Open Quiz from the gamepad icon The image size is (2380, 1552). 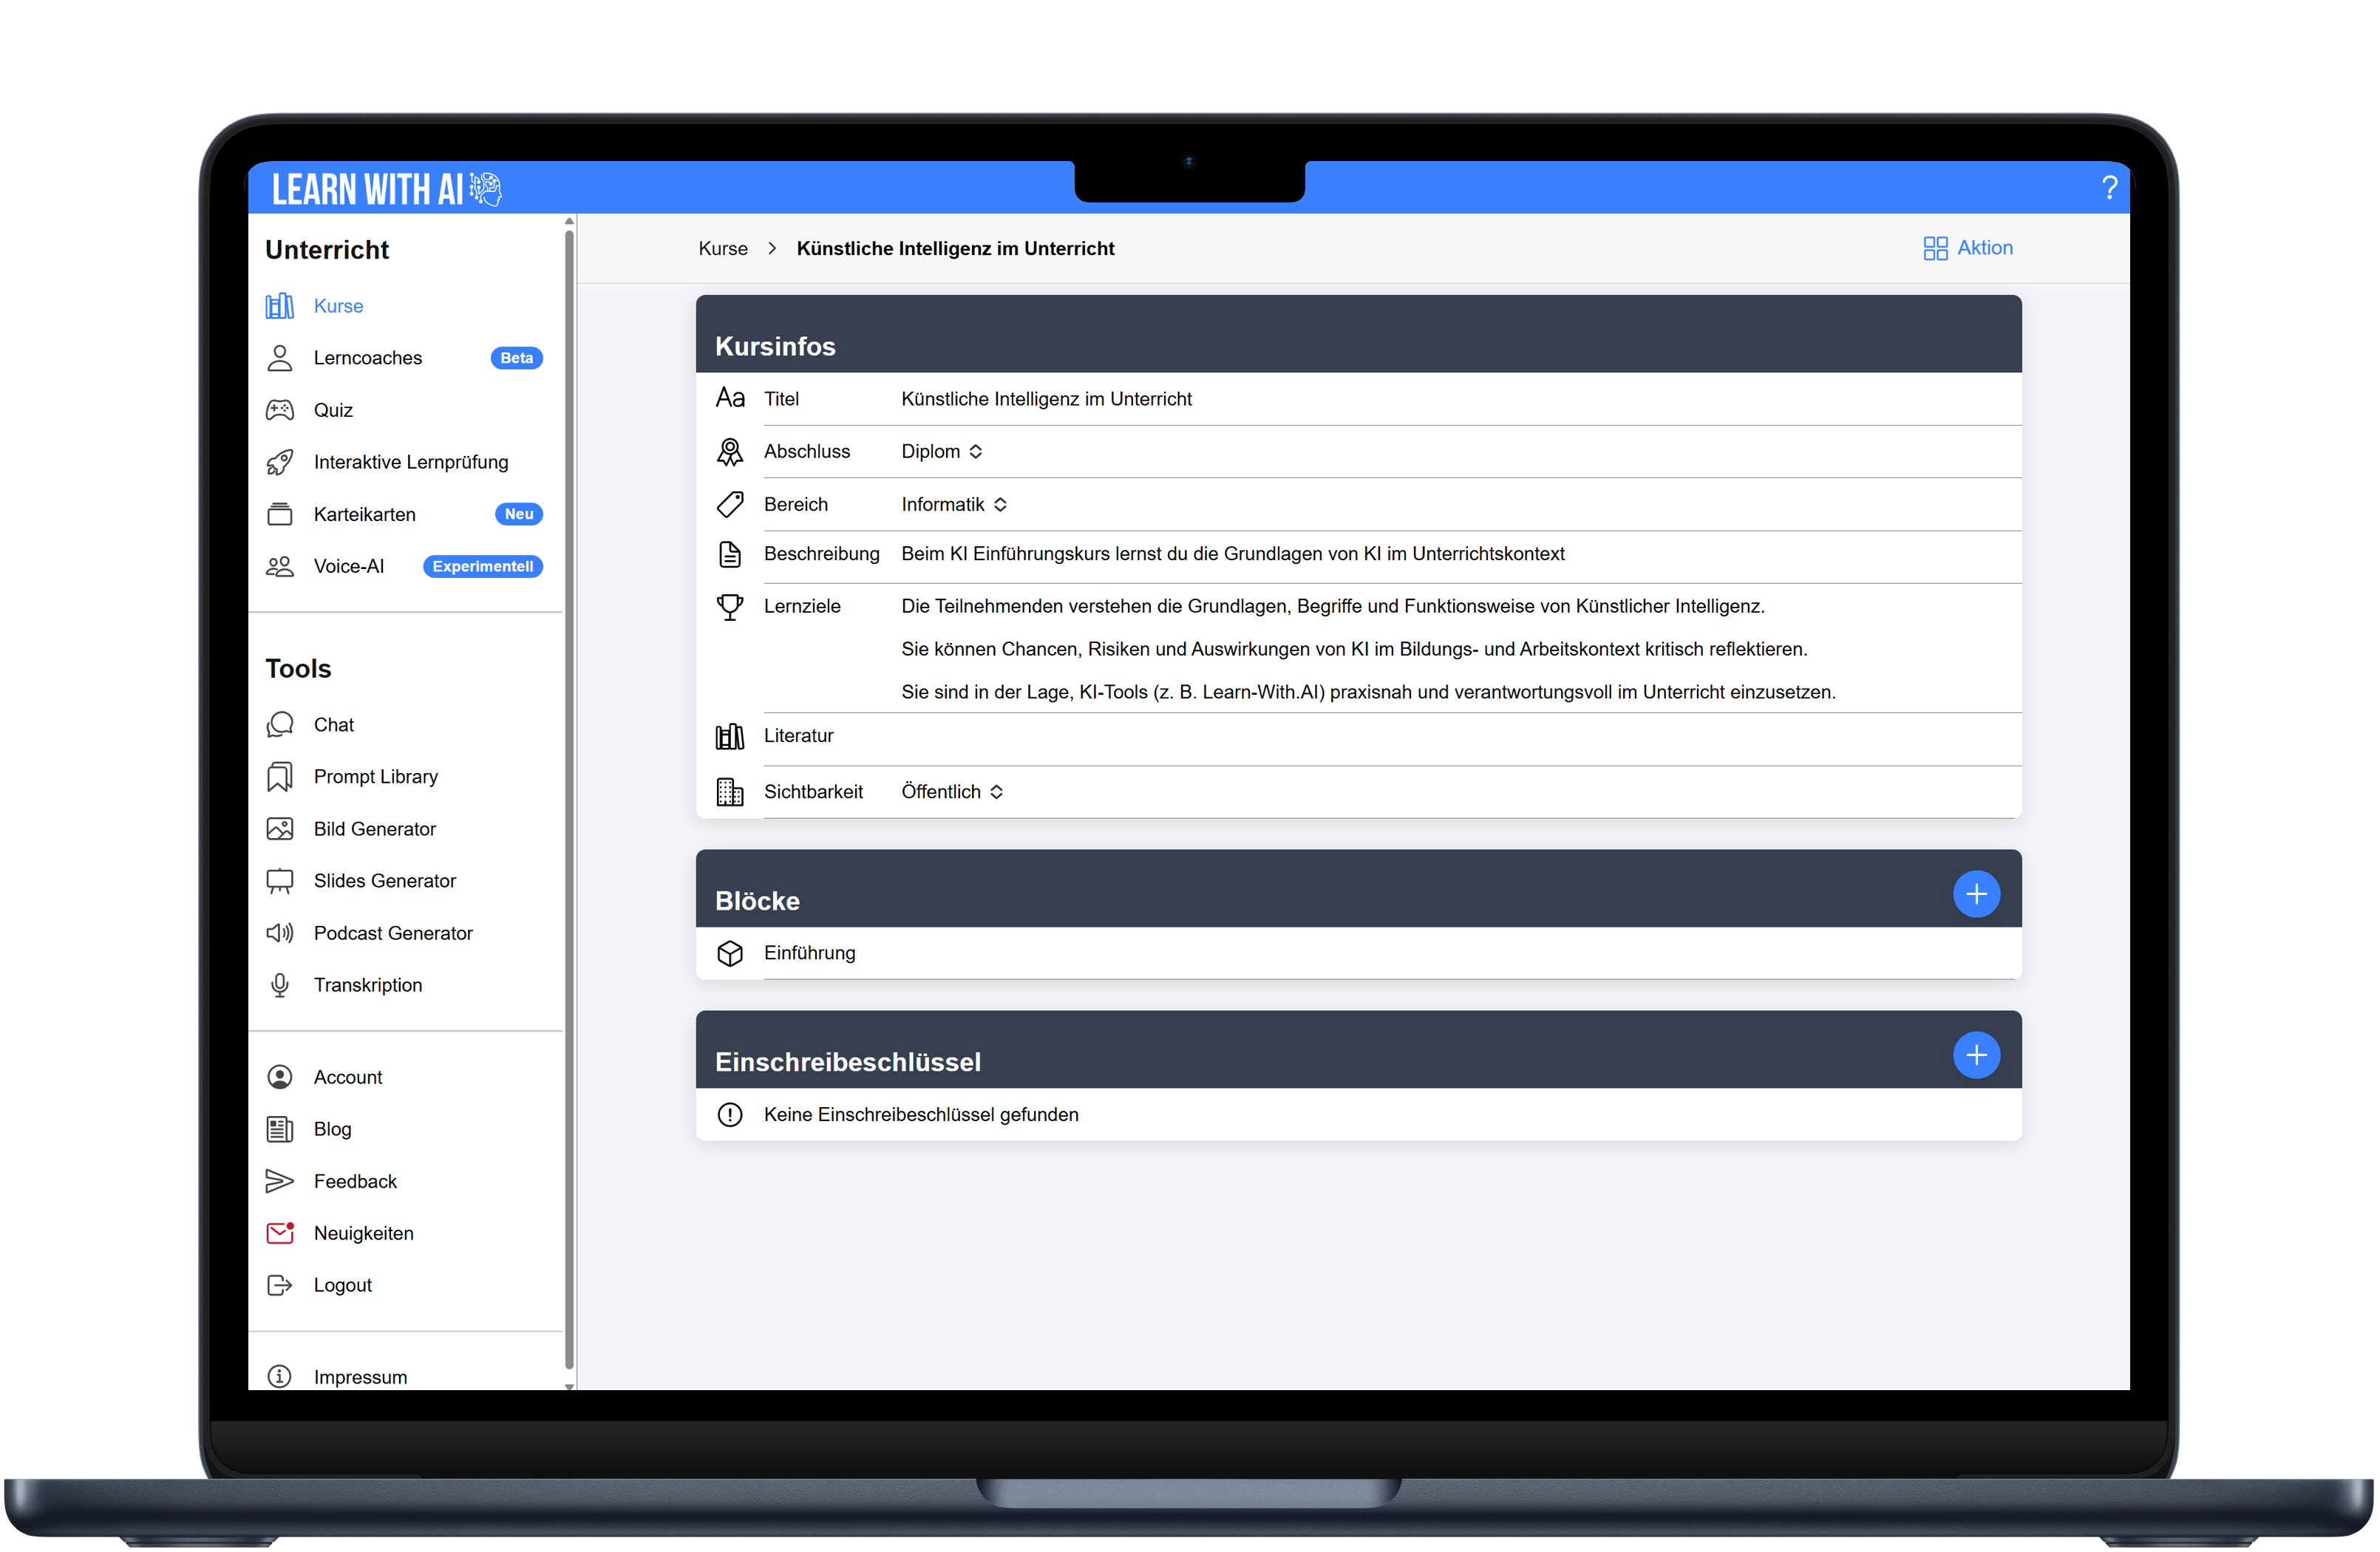pyautogui.click(x=280, y=410)
